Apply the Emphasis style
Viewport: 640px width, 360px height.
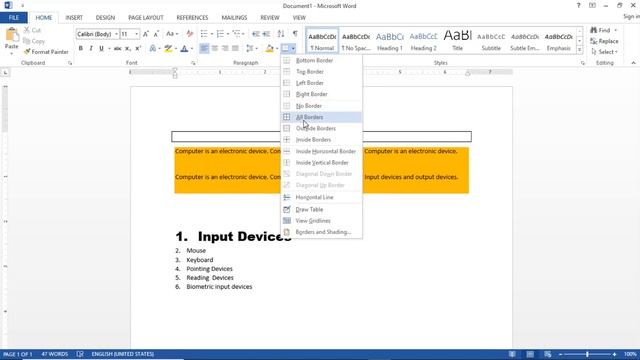tap(559, 41)
